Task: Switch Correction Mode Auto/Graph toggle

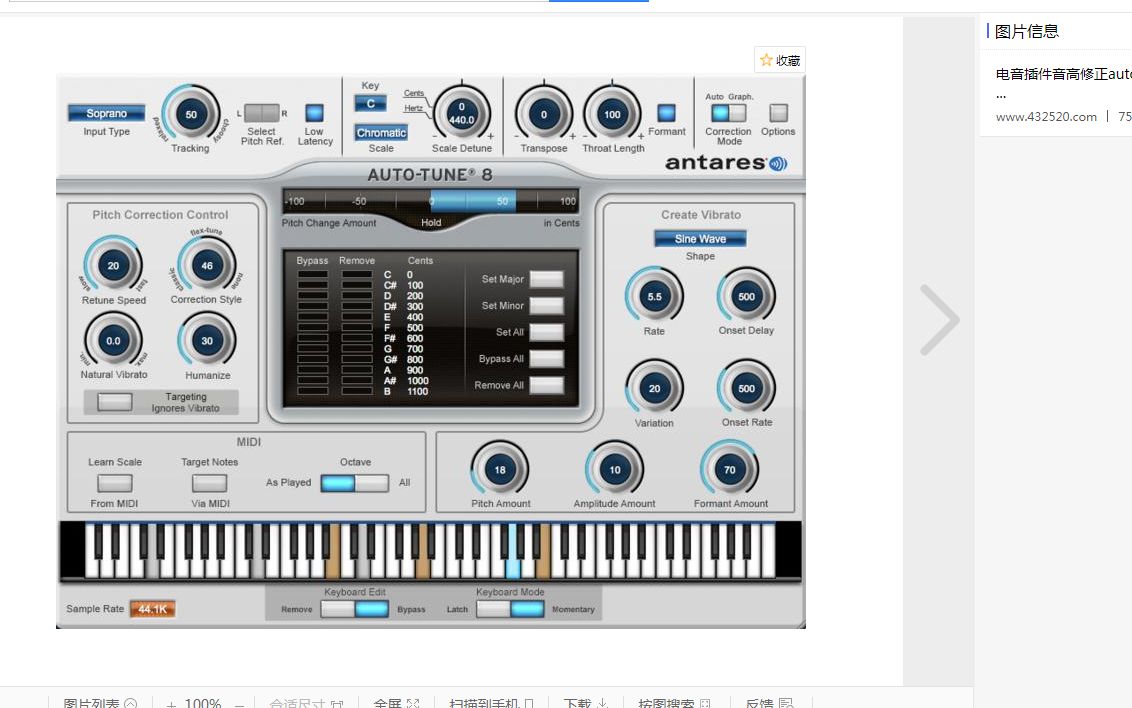Action: pos(728,113)
